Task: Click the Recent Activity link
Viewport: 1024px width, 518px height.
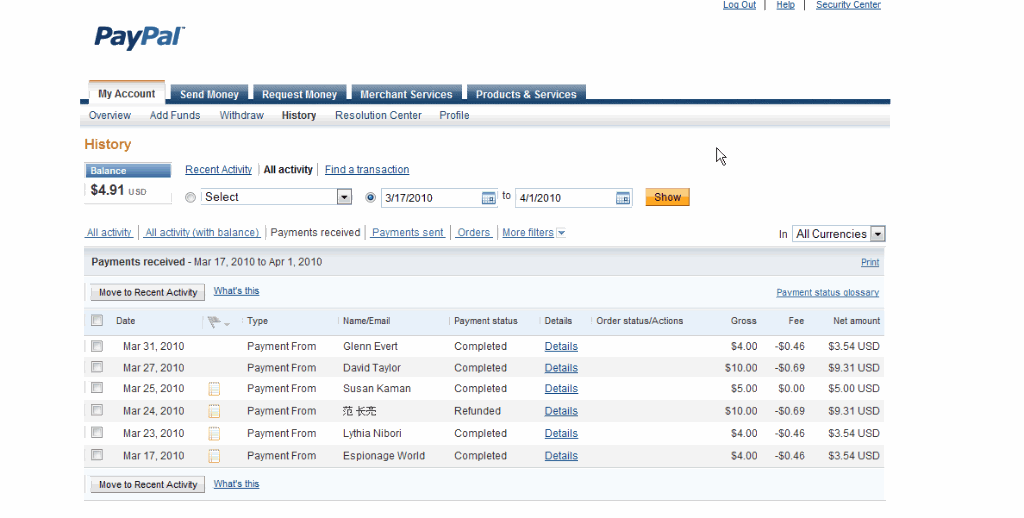Action: [218, 169]
